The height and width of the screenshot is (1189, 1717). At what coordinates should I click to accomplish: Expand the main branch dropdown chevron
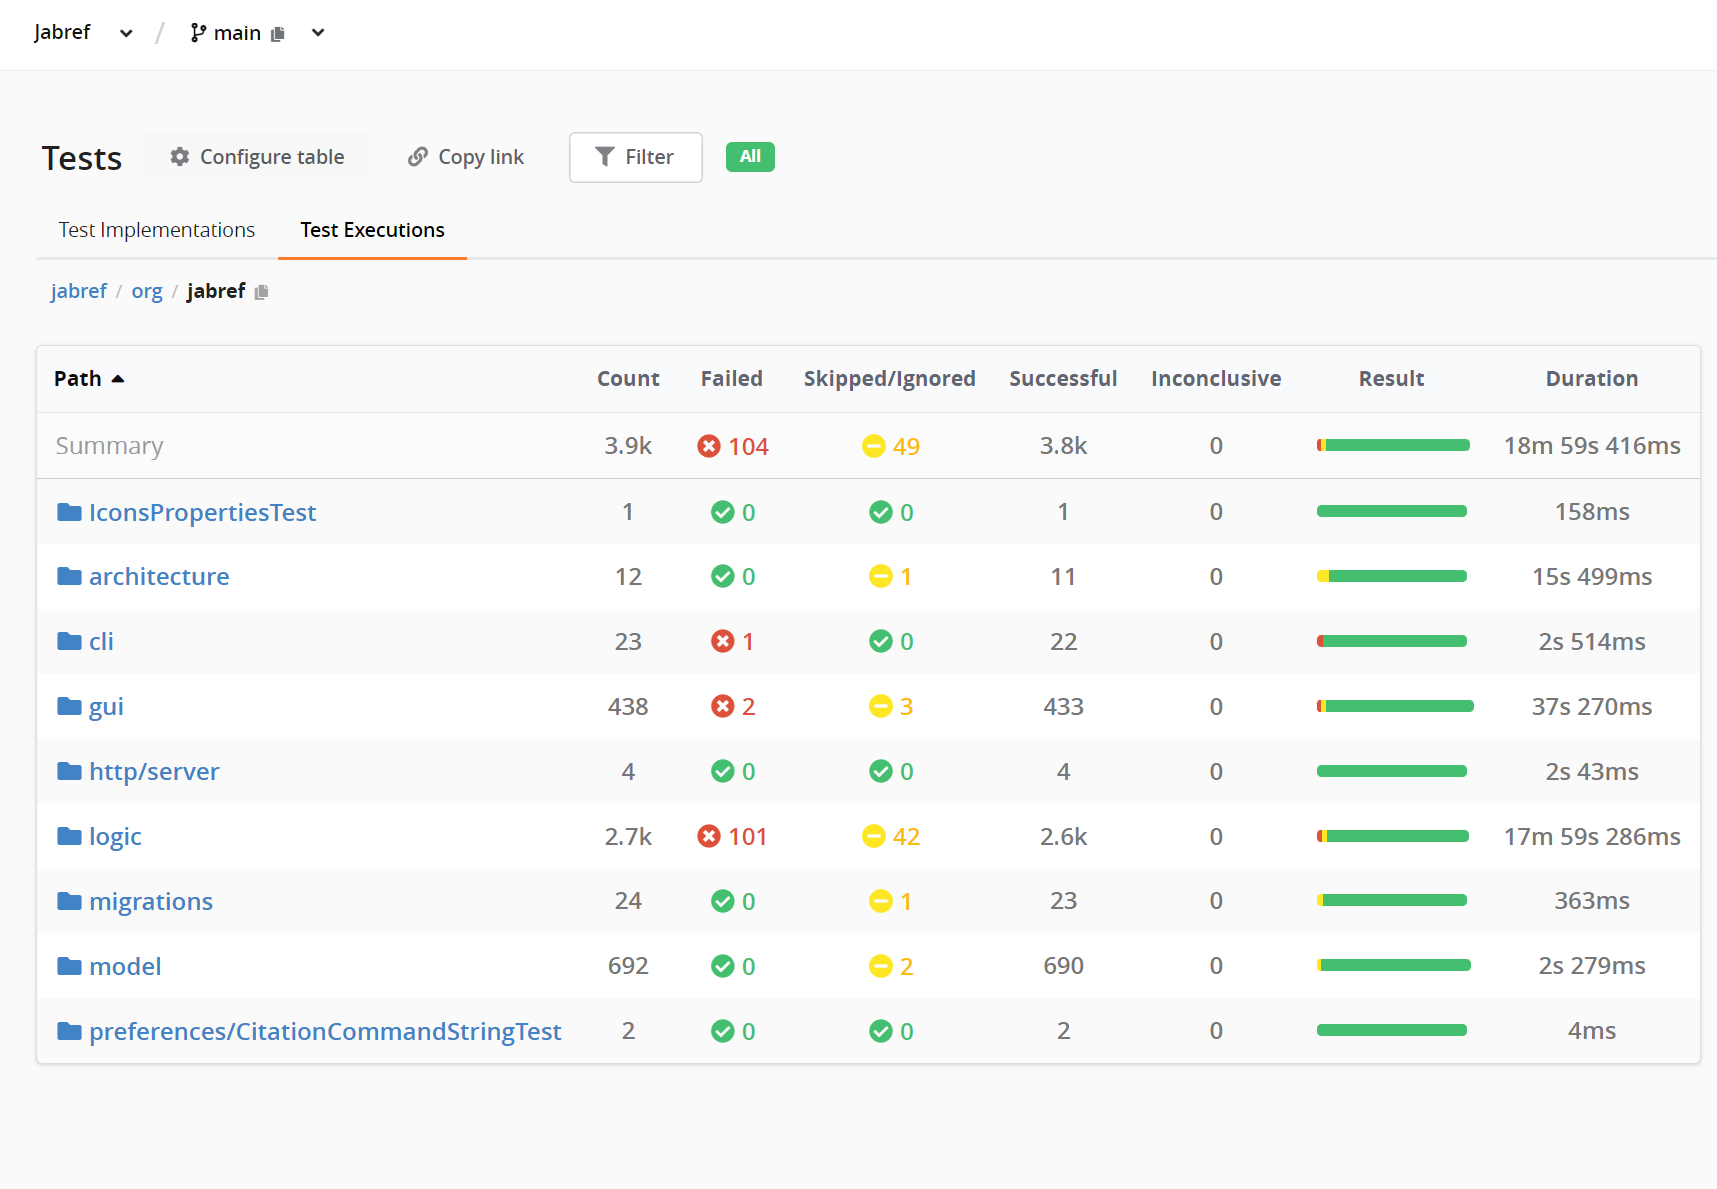[x=318, y=33]
